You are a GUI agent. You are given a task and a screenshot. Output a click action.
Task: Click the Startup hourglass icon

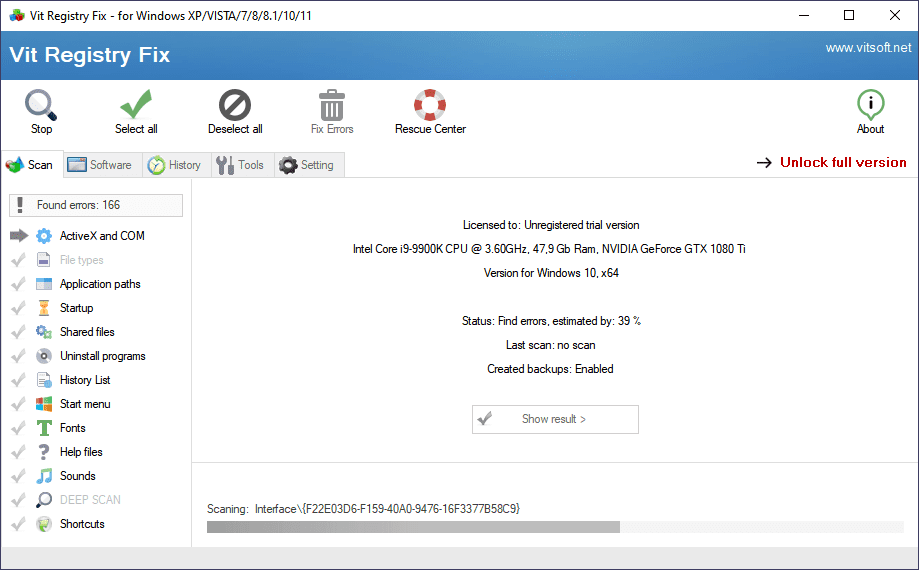tap(44, 308)
